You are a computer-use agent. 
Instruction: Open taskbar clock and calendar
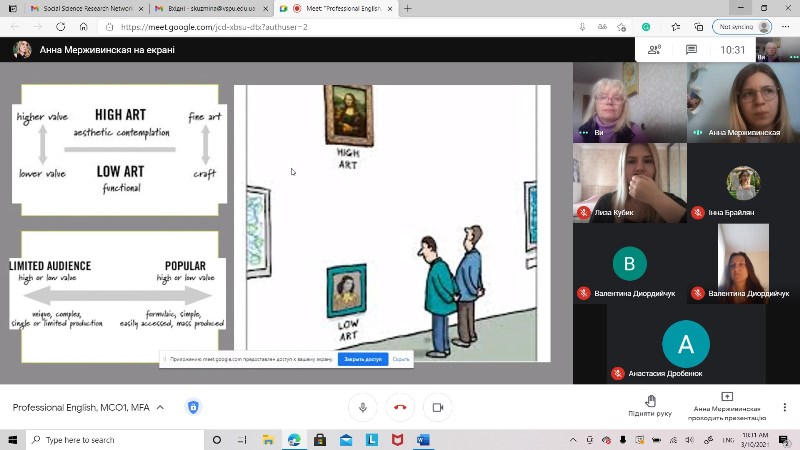click(755, 440)
